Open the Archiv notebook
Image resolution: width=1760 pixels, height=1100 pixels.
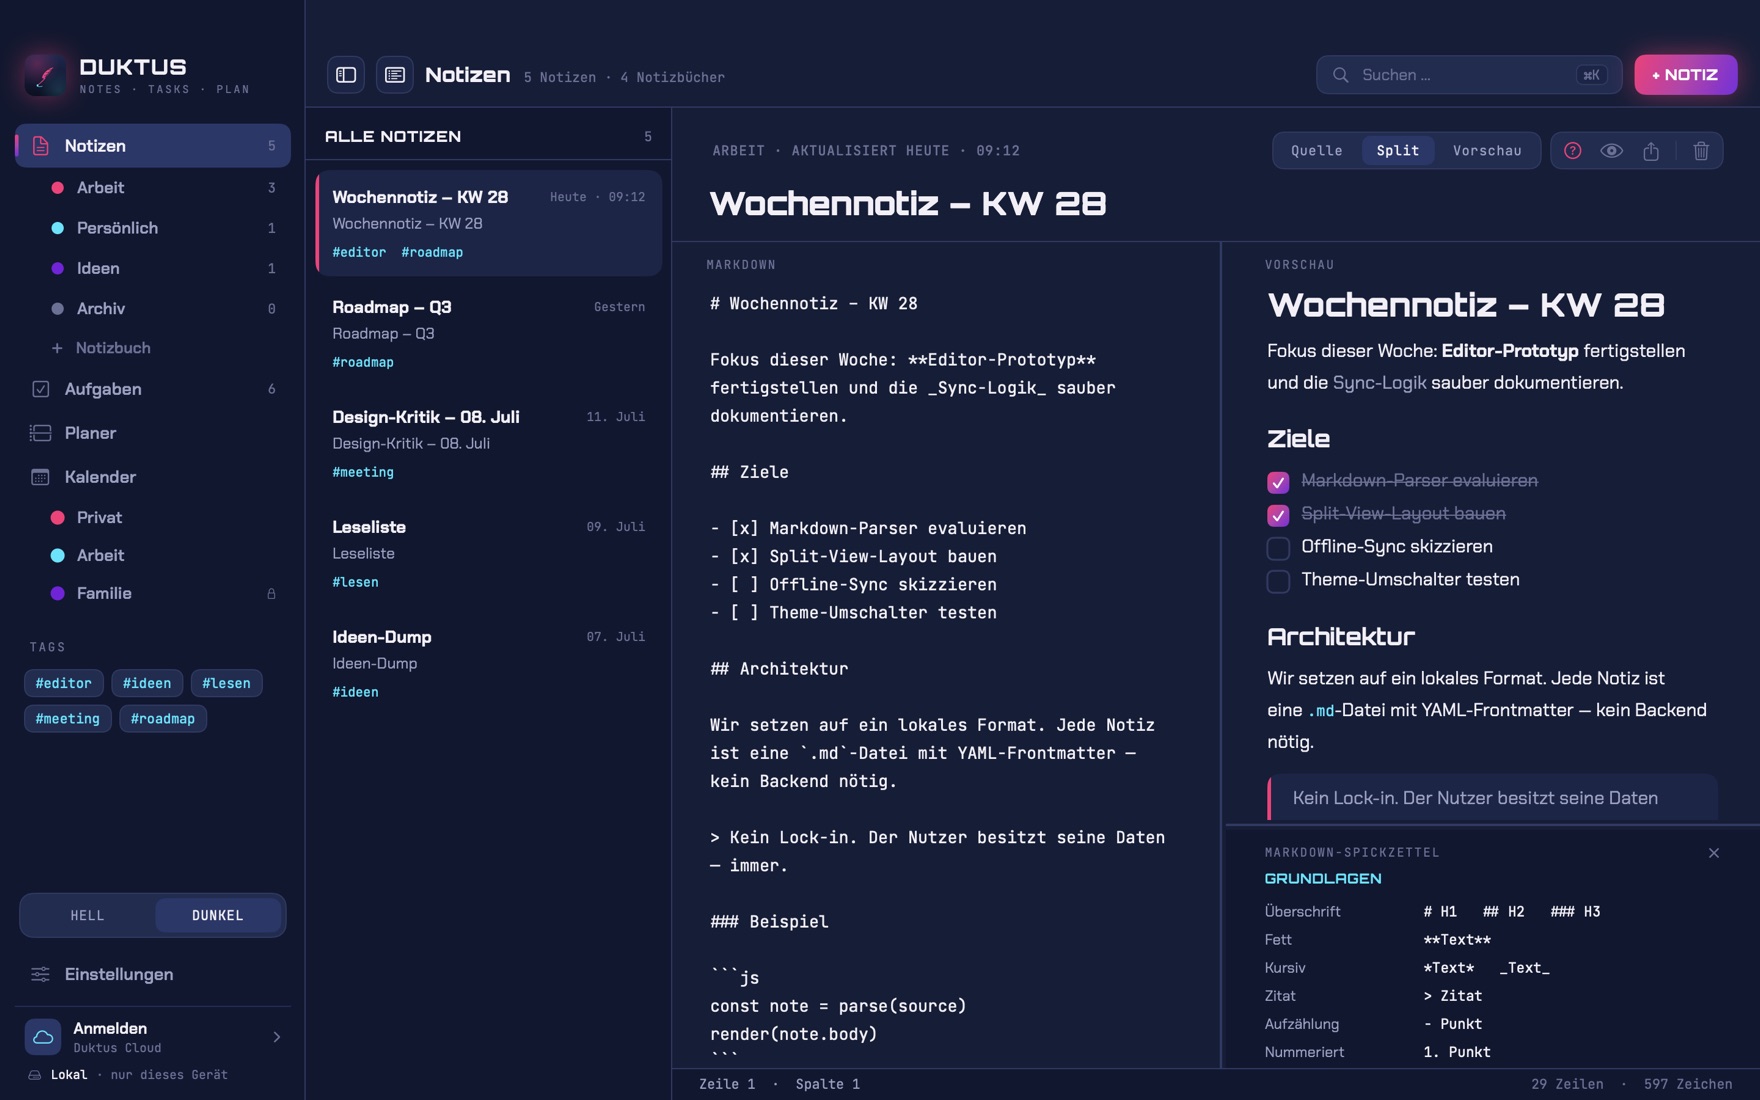point(165,309)
